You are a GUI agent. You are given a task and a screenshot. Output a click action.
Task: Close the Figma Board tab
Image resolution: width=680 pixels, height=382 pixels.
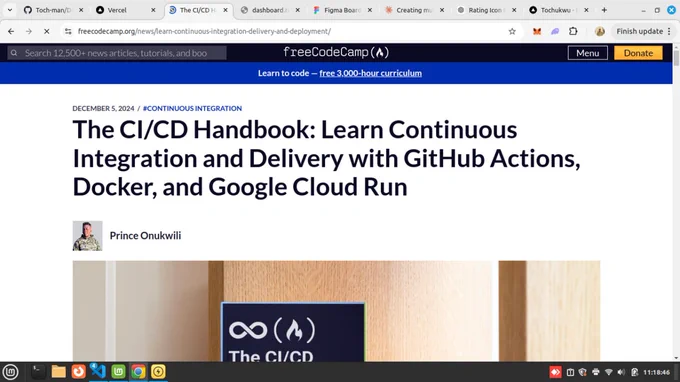point(369,10)
